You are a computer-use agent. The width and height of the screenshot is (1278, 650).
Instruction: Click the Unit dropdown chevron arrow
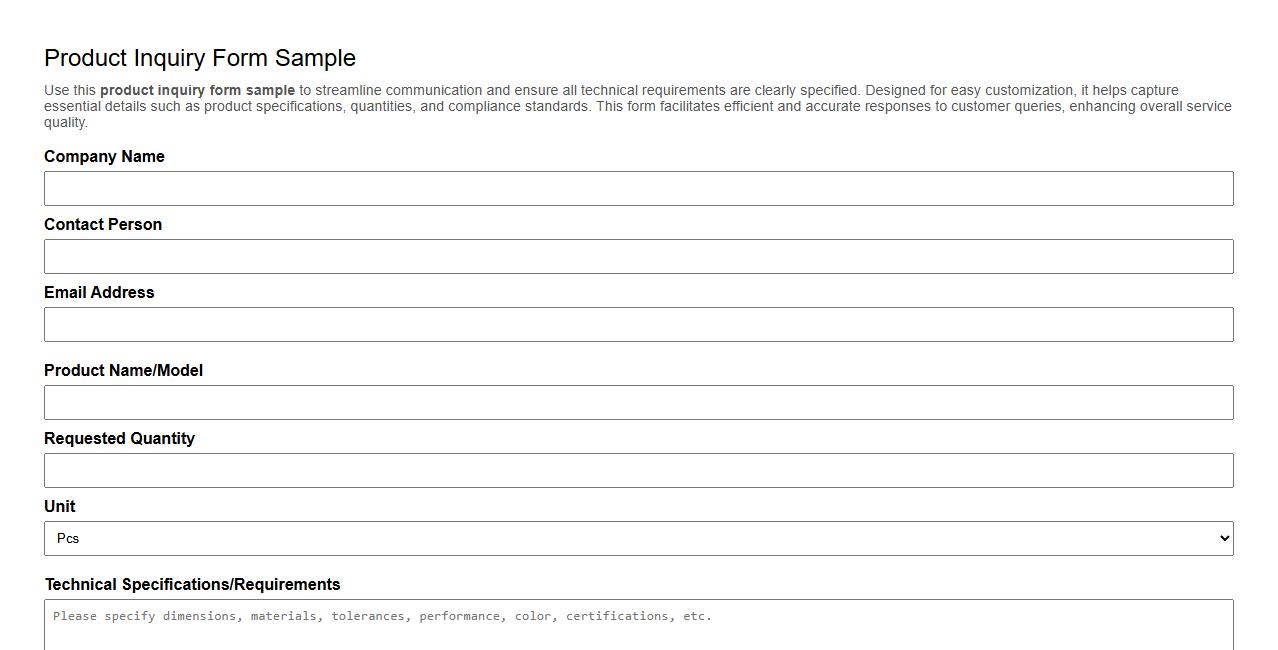1222,538
